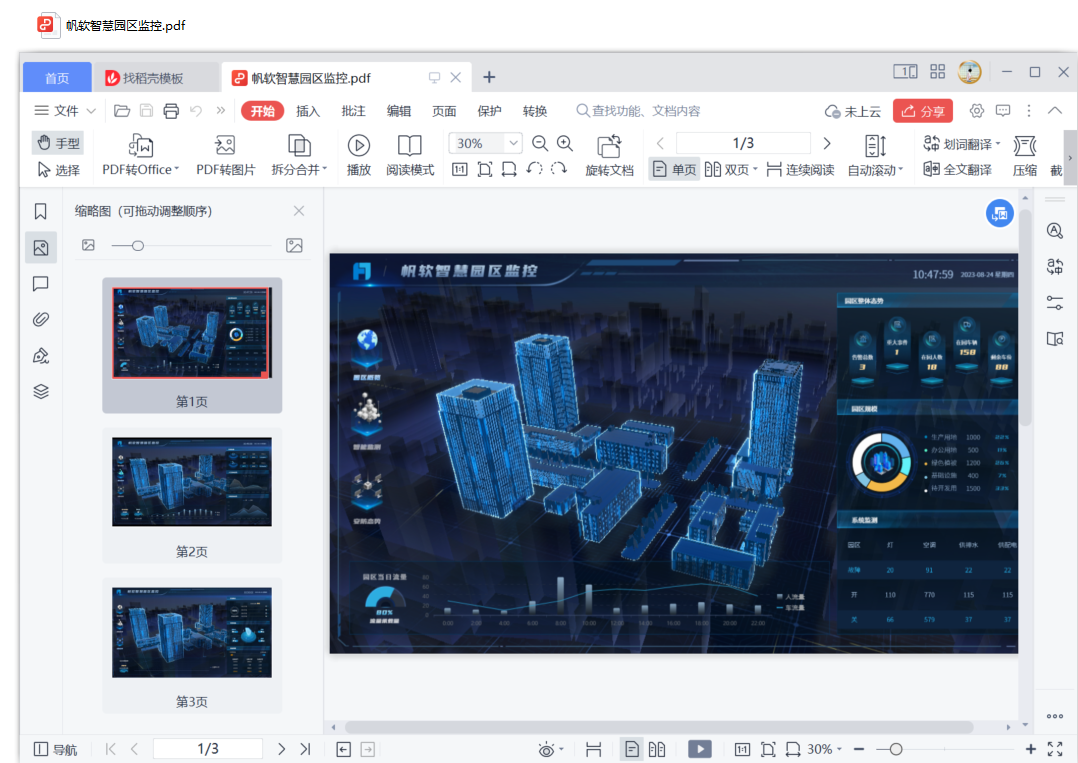Add a new tab
1078x763 pixels.
489,77
